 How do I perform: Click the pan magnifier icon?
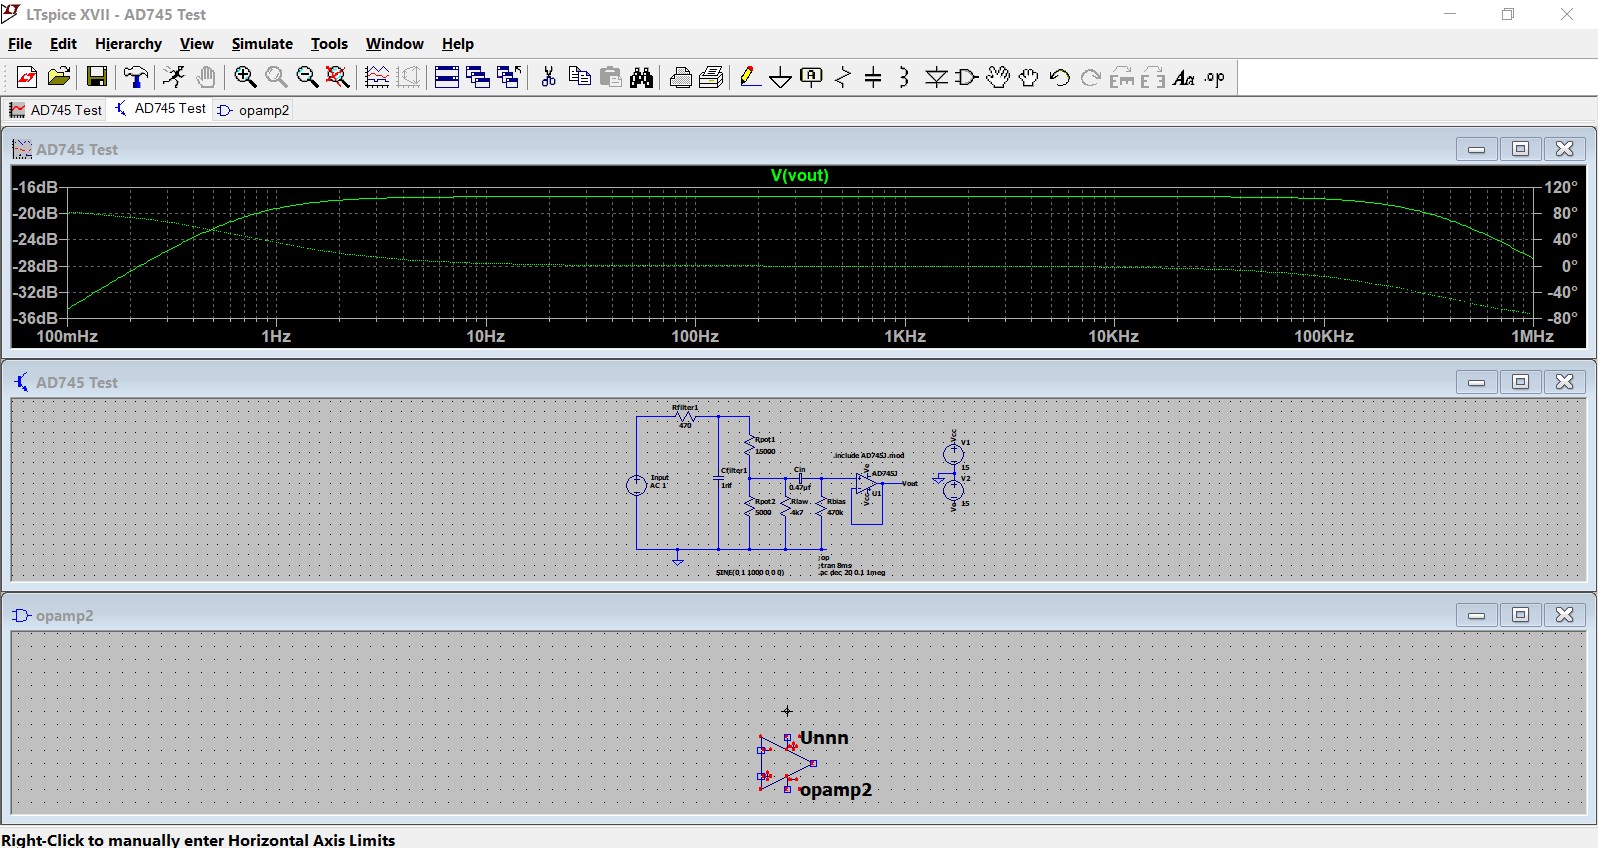pyautogui.click(x=276, y=77)
